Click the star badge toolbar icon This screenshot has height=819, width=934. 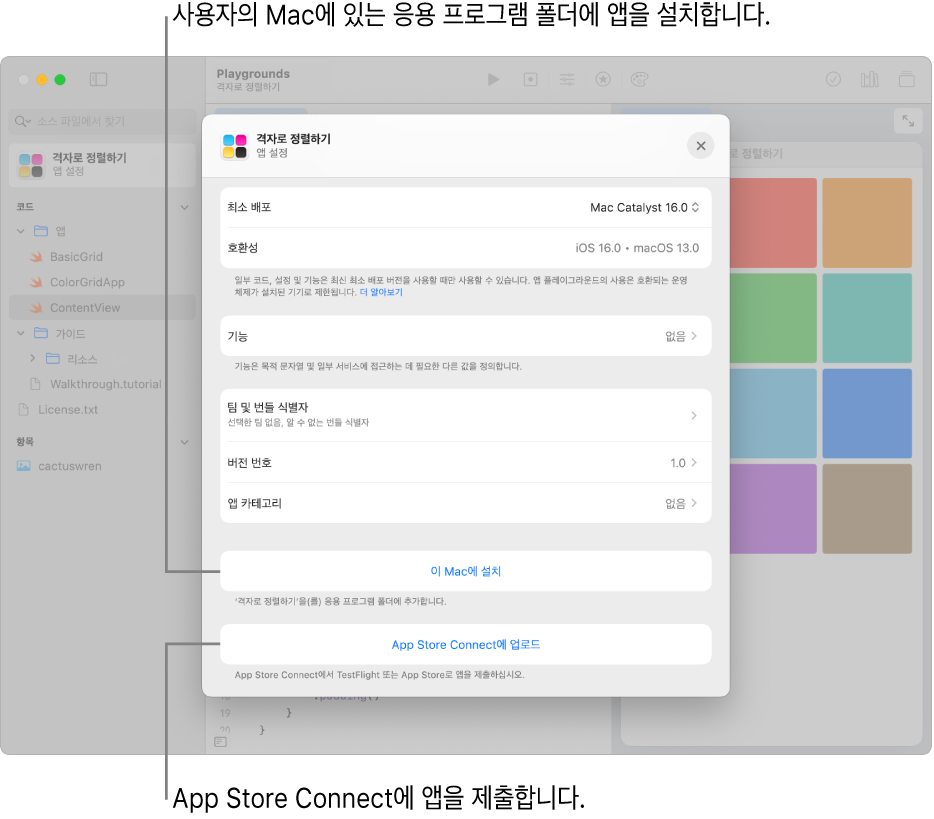click(x=603, y=79)
